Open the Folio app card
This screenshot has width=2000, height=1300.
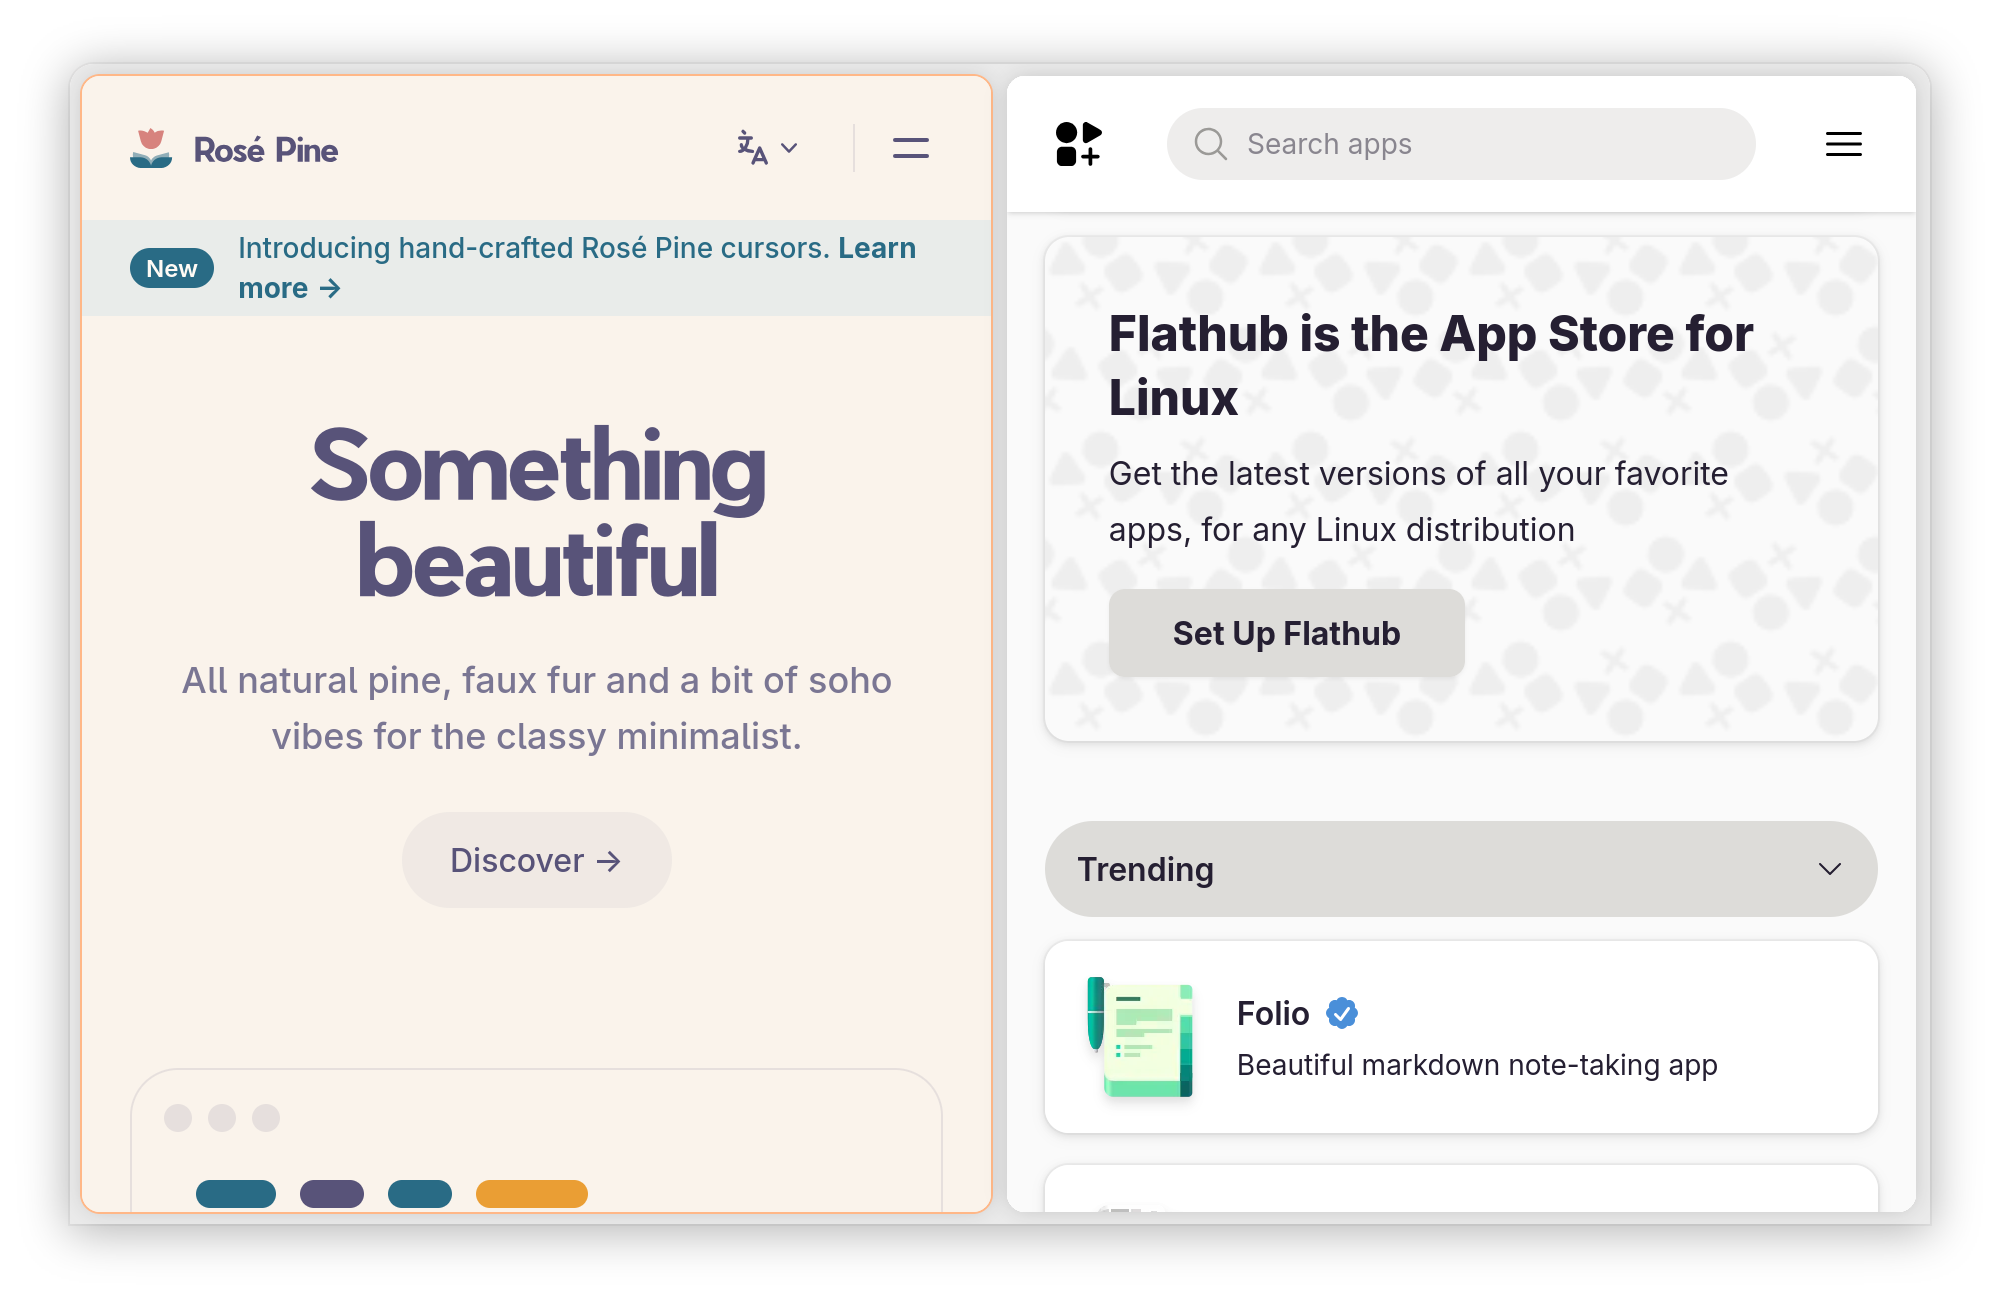click(1461, 1037)
